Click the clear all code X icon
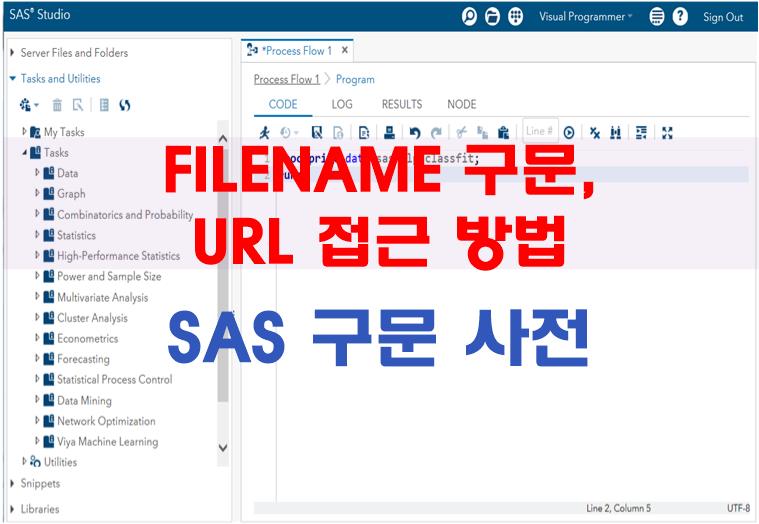Viewport: 759px width, 524px height. click(x=595, y=132)
